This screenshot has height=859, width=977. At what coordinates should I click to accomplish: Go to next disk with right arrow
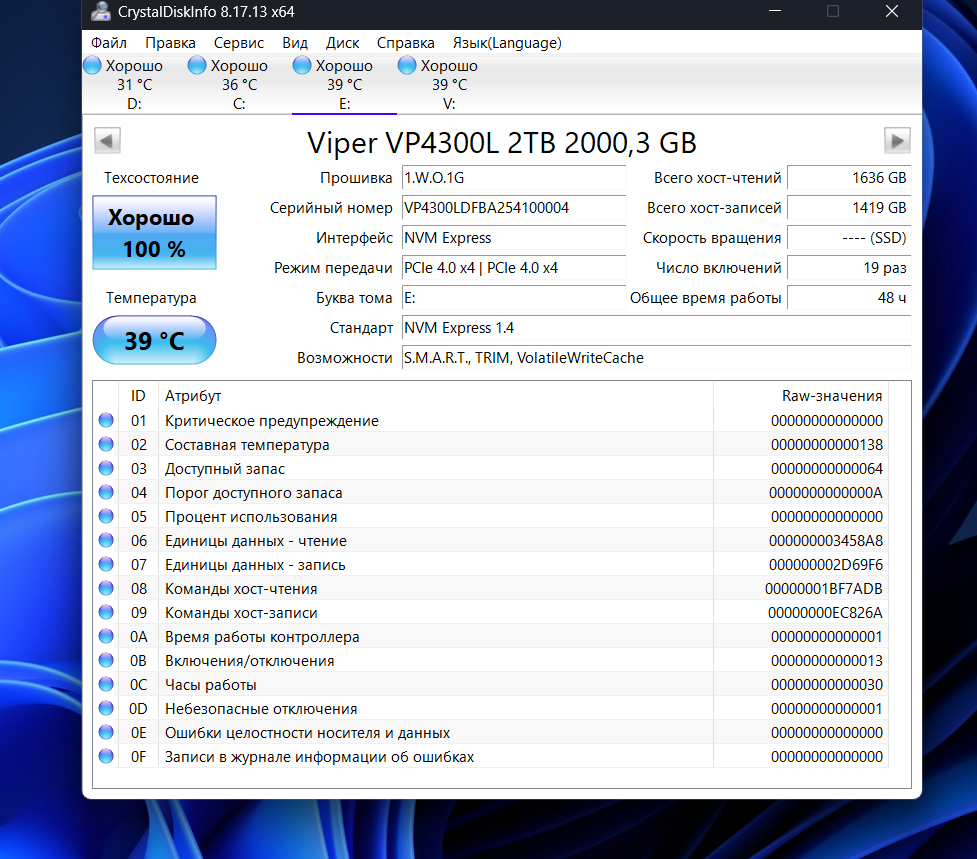(x=898, y=140)
